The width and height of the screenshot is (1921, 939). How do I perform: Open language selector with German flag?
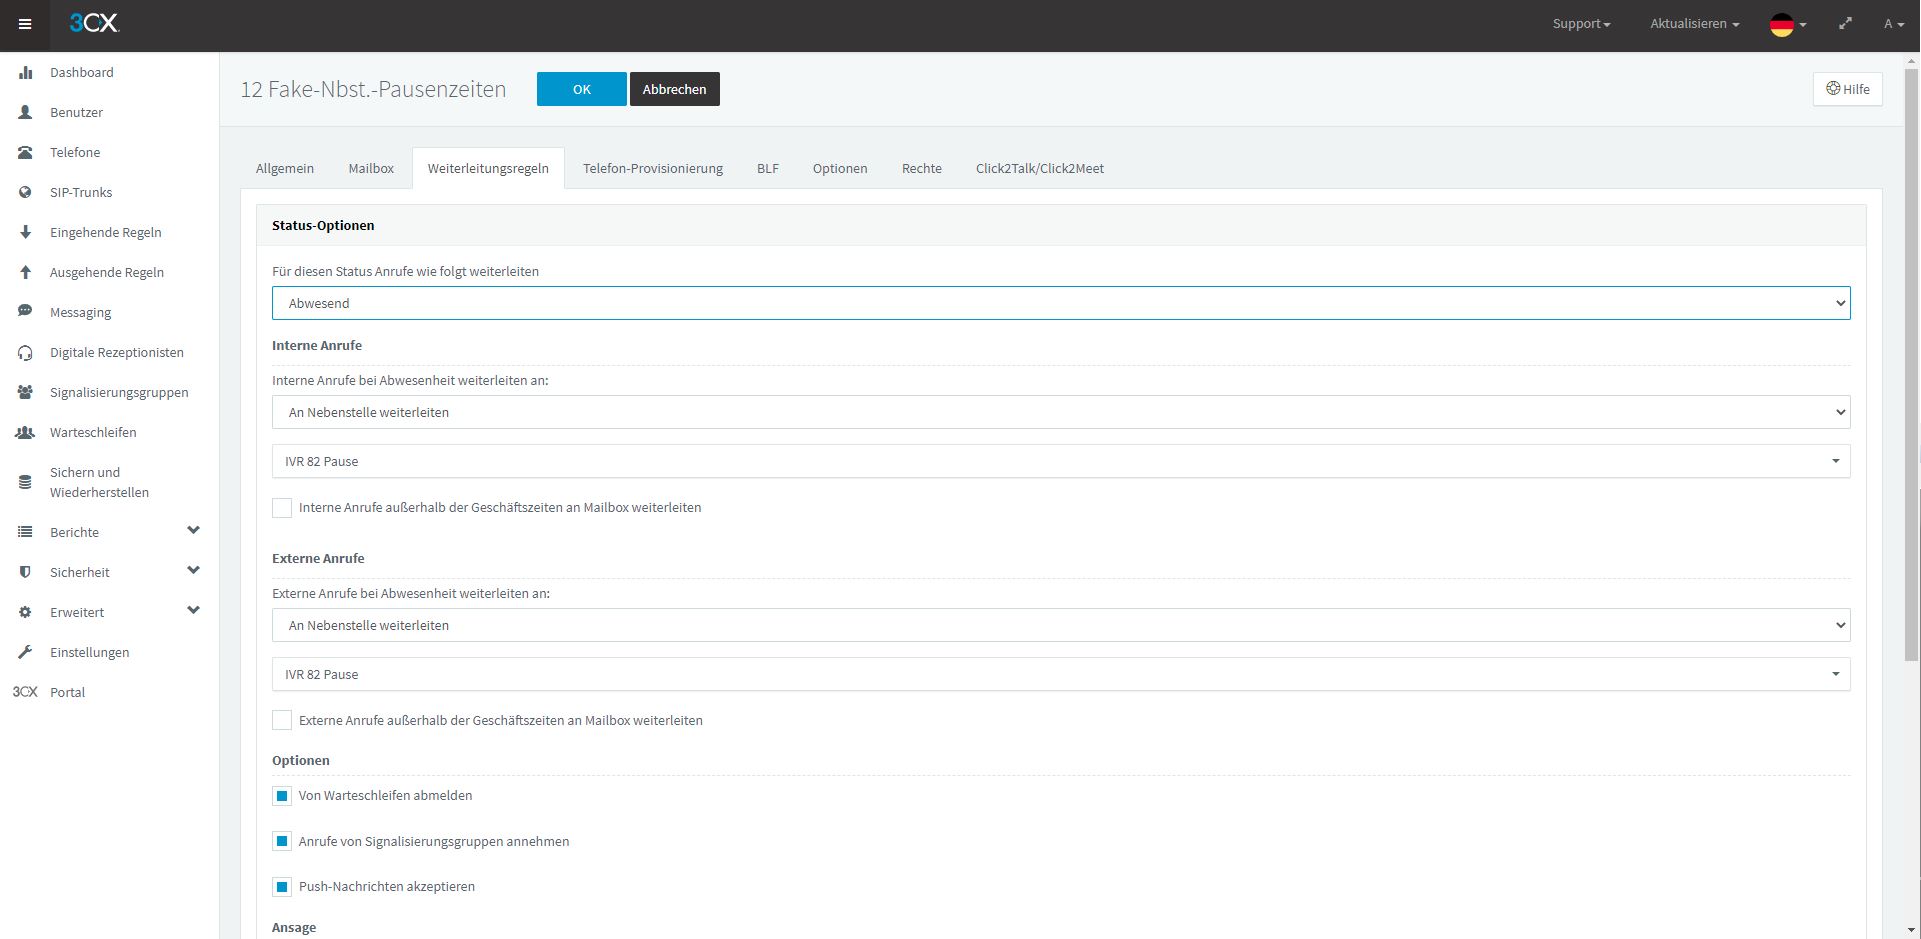point(1788,25)
